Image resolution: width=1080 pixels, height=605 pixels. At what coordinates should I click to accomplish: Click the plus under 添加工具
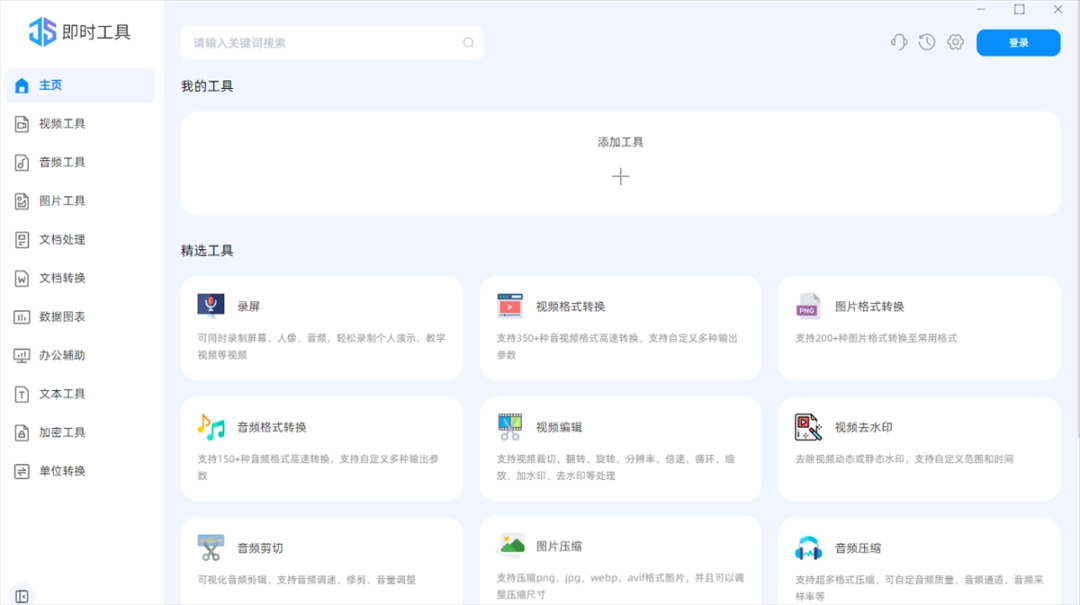(621, 176)
